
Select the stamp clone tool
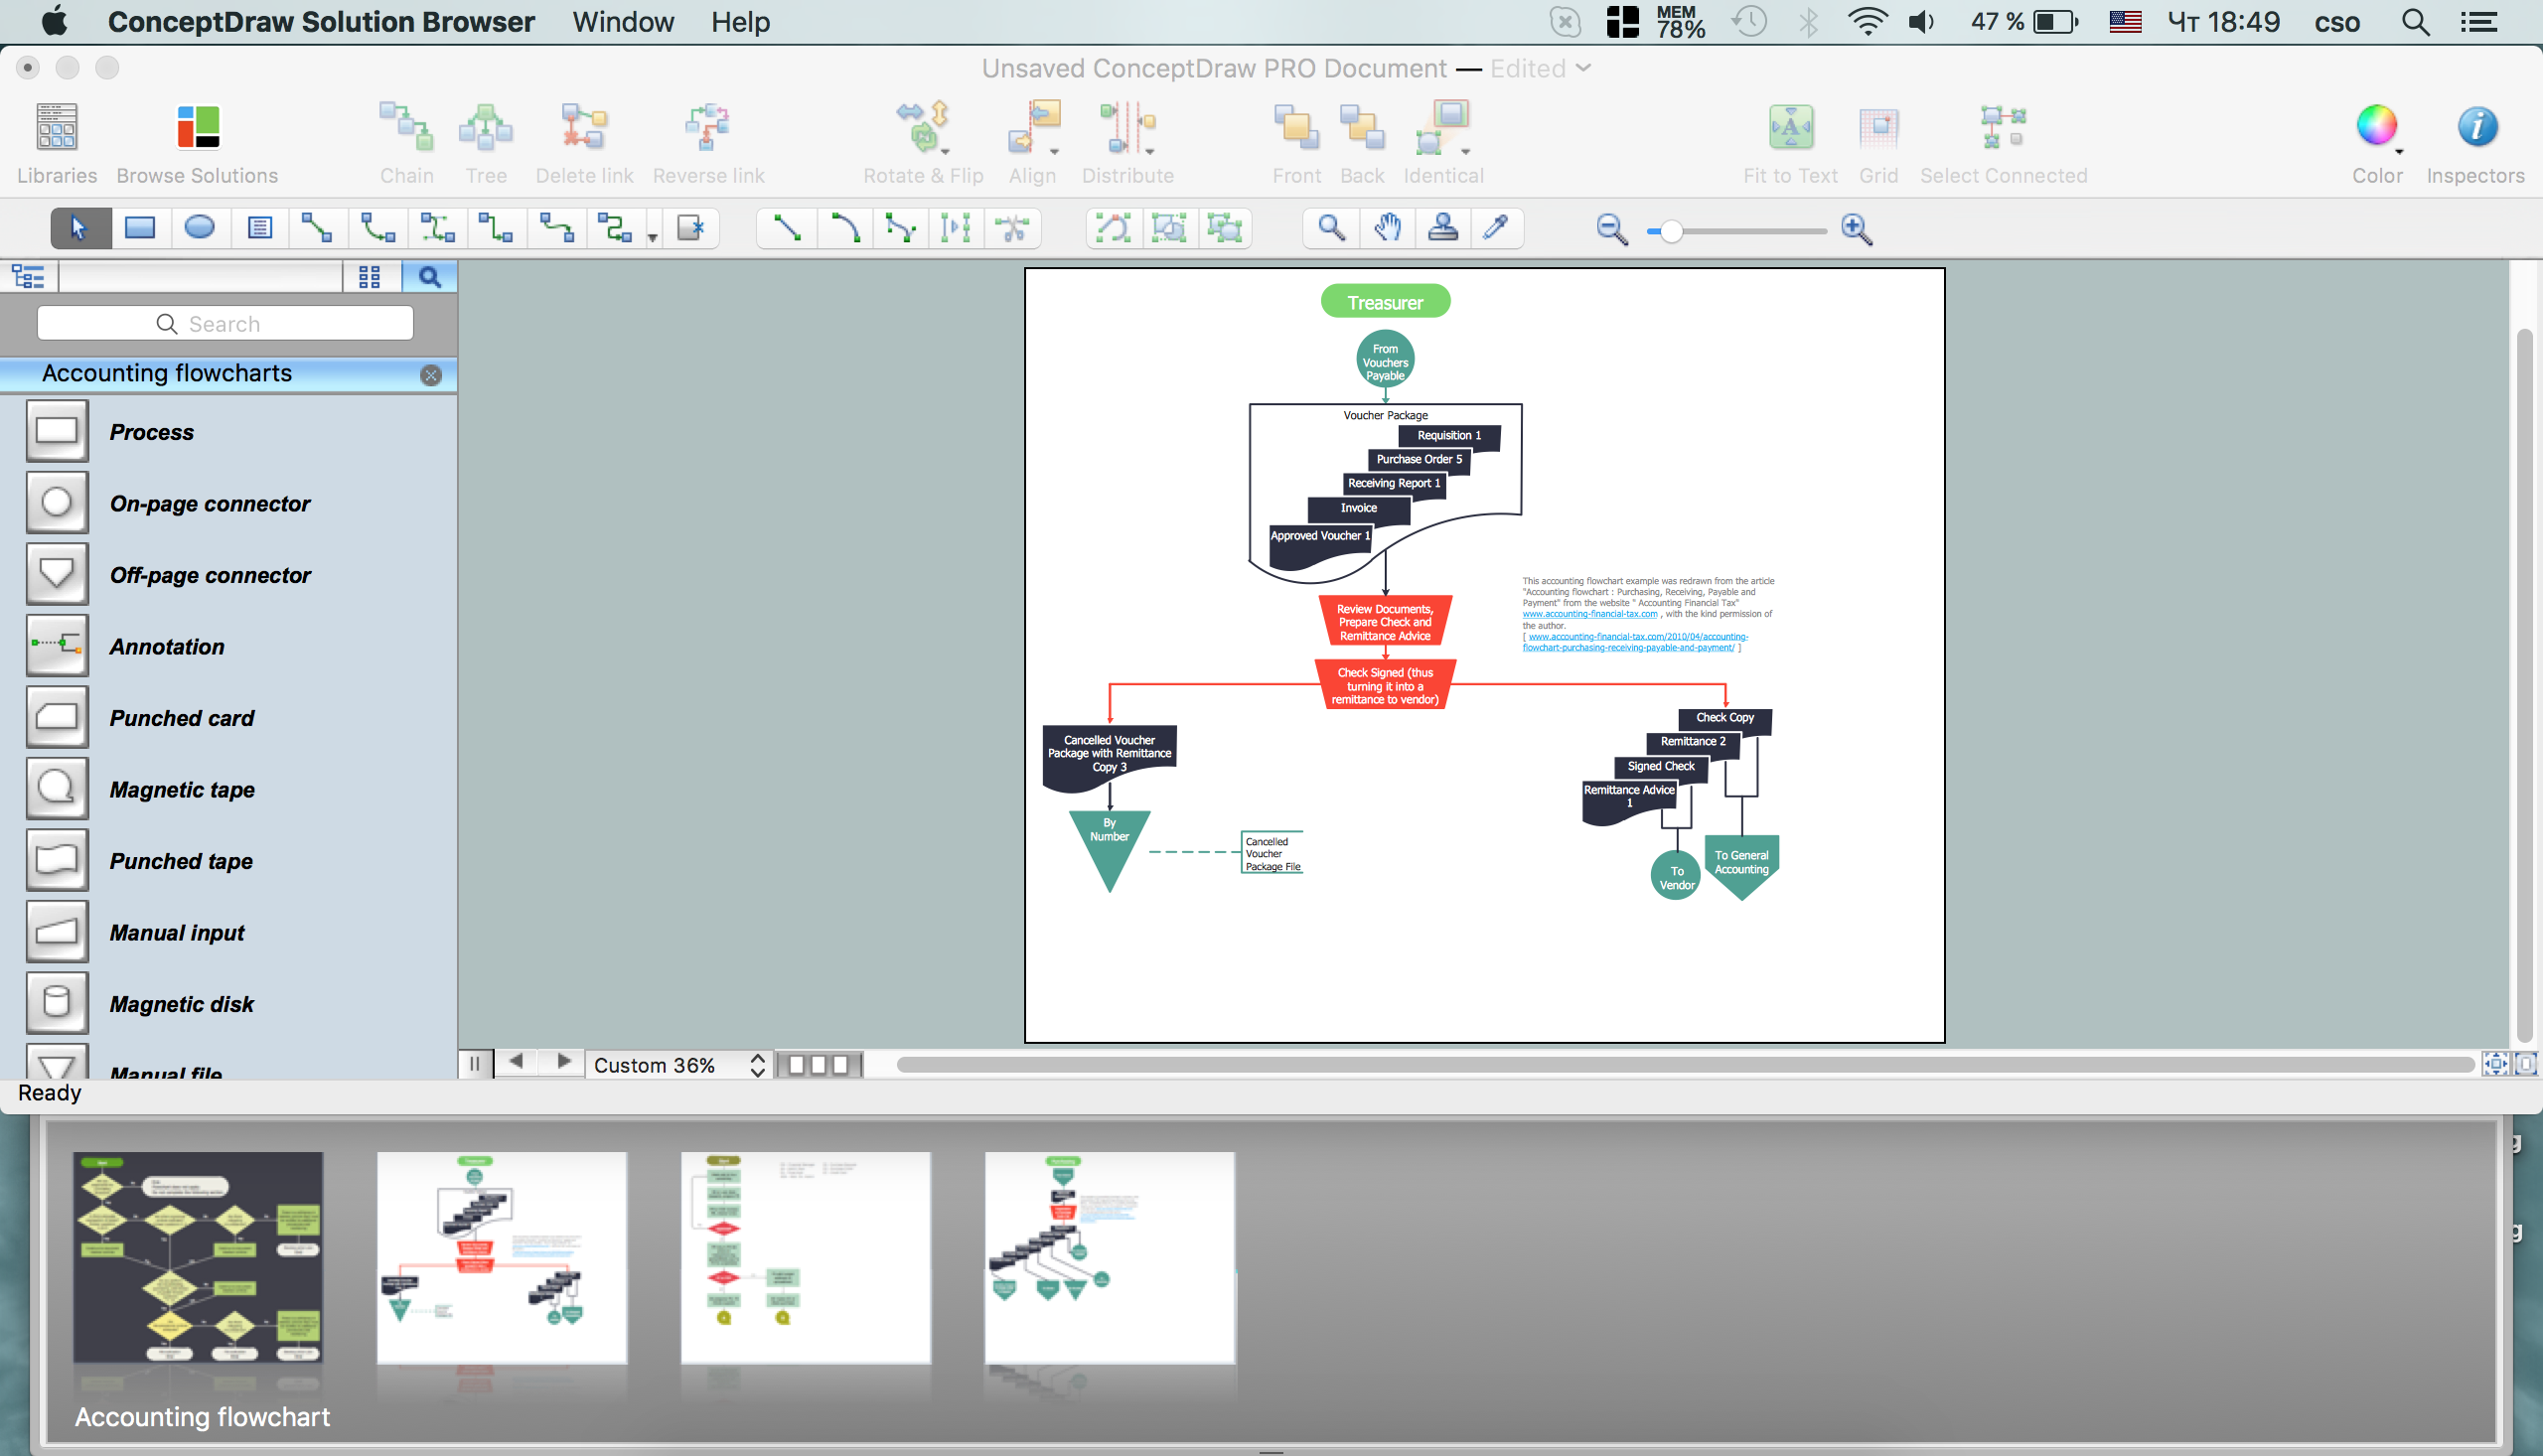(x=1442, y=228)
